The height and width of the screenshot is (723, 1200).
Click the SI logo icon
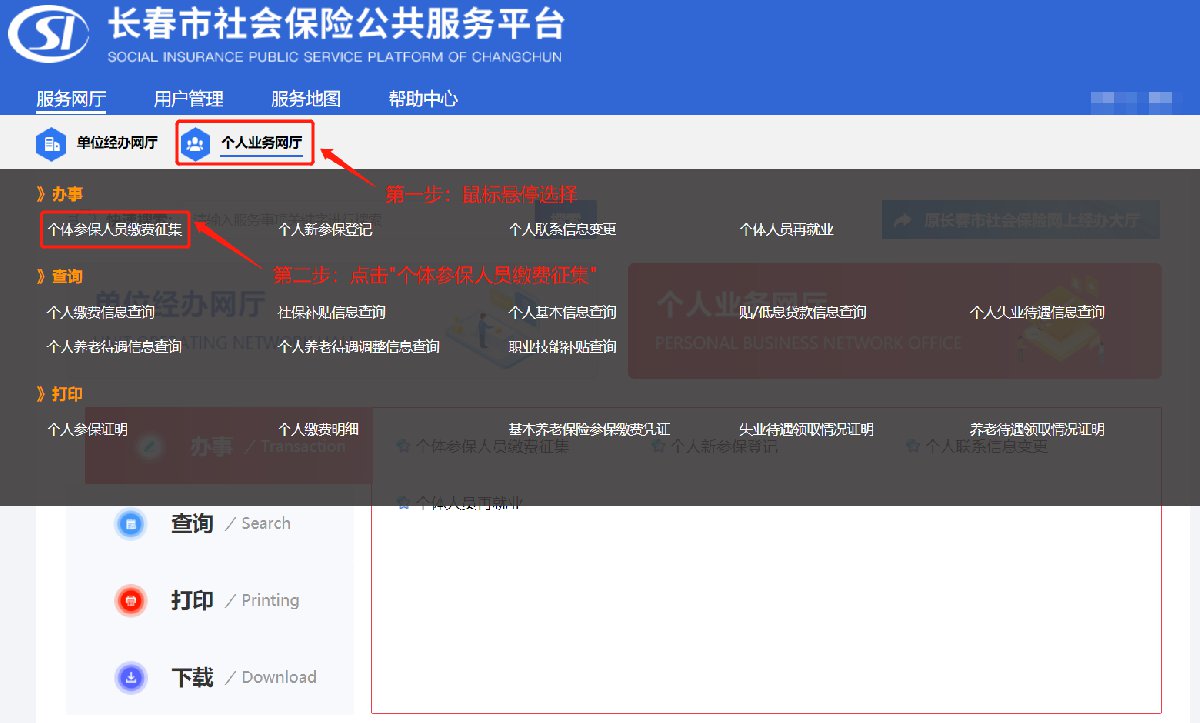pos(49,37)
